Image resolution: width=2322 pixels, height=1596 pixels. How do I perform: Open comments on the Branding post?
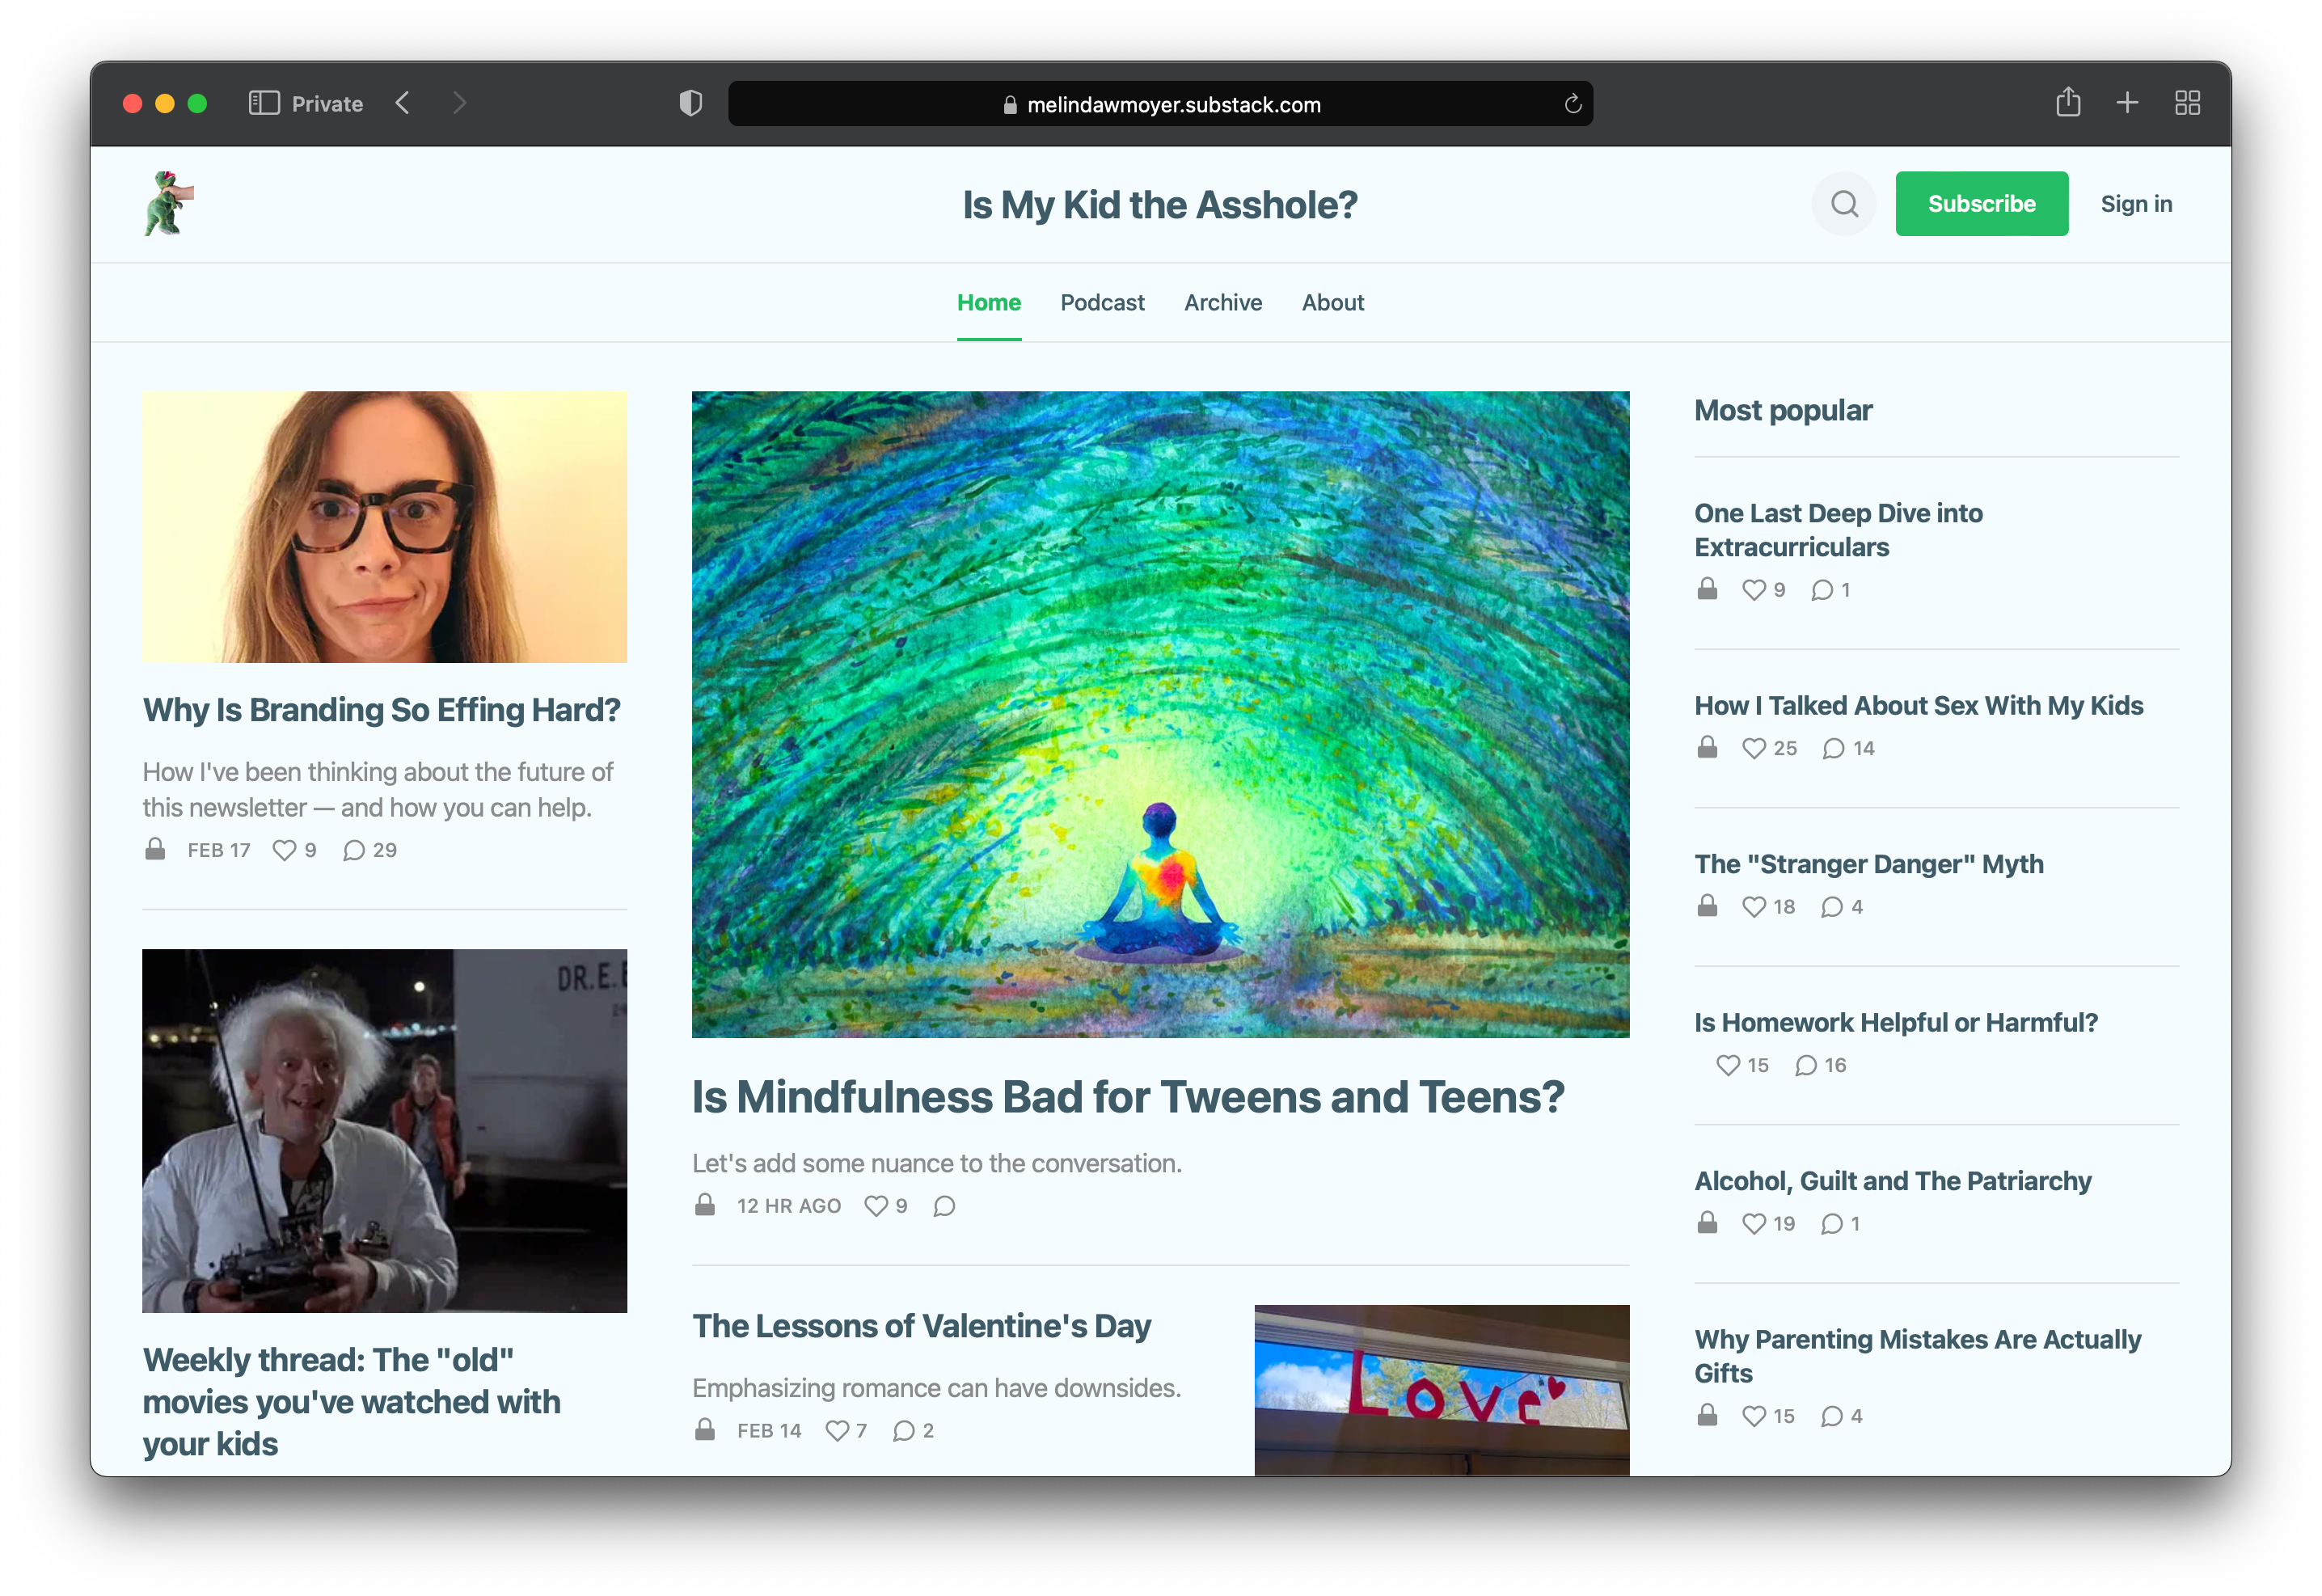[369, 850]
